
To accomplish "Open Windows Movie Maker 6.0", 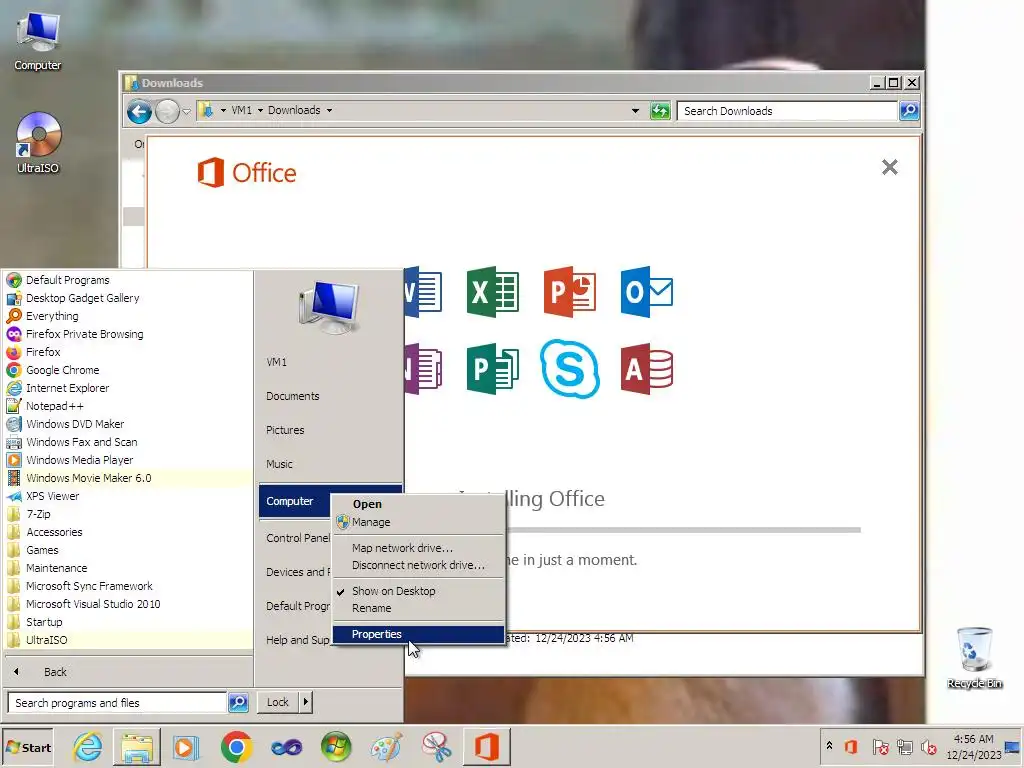I will click(88, 478).
